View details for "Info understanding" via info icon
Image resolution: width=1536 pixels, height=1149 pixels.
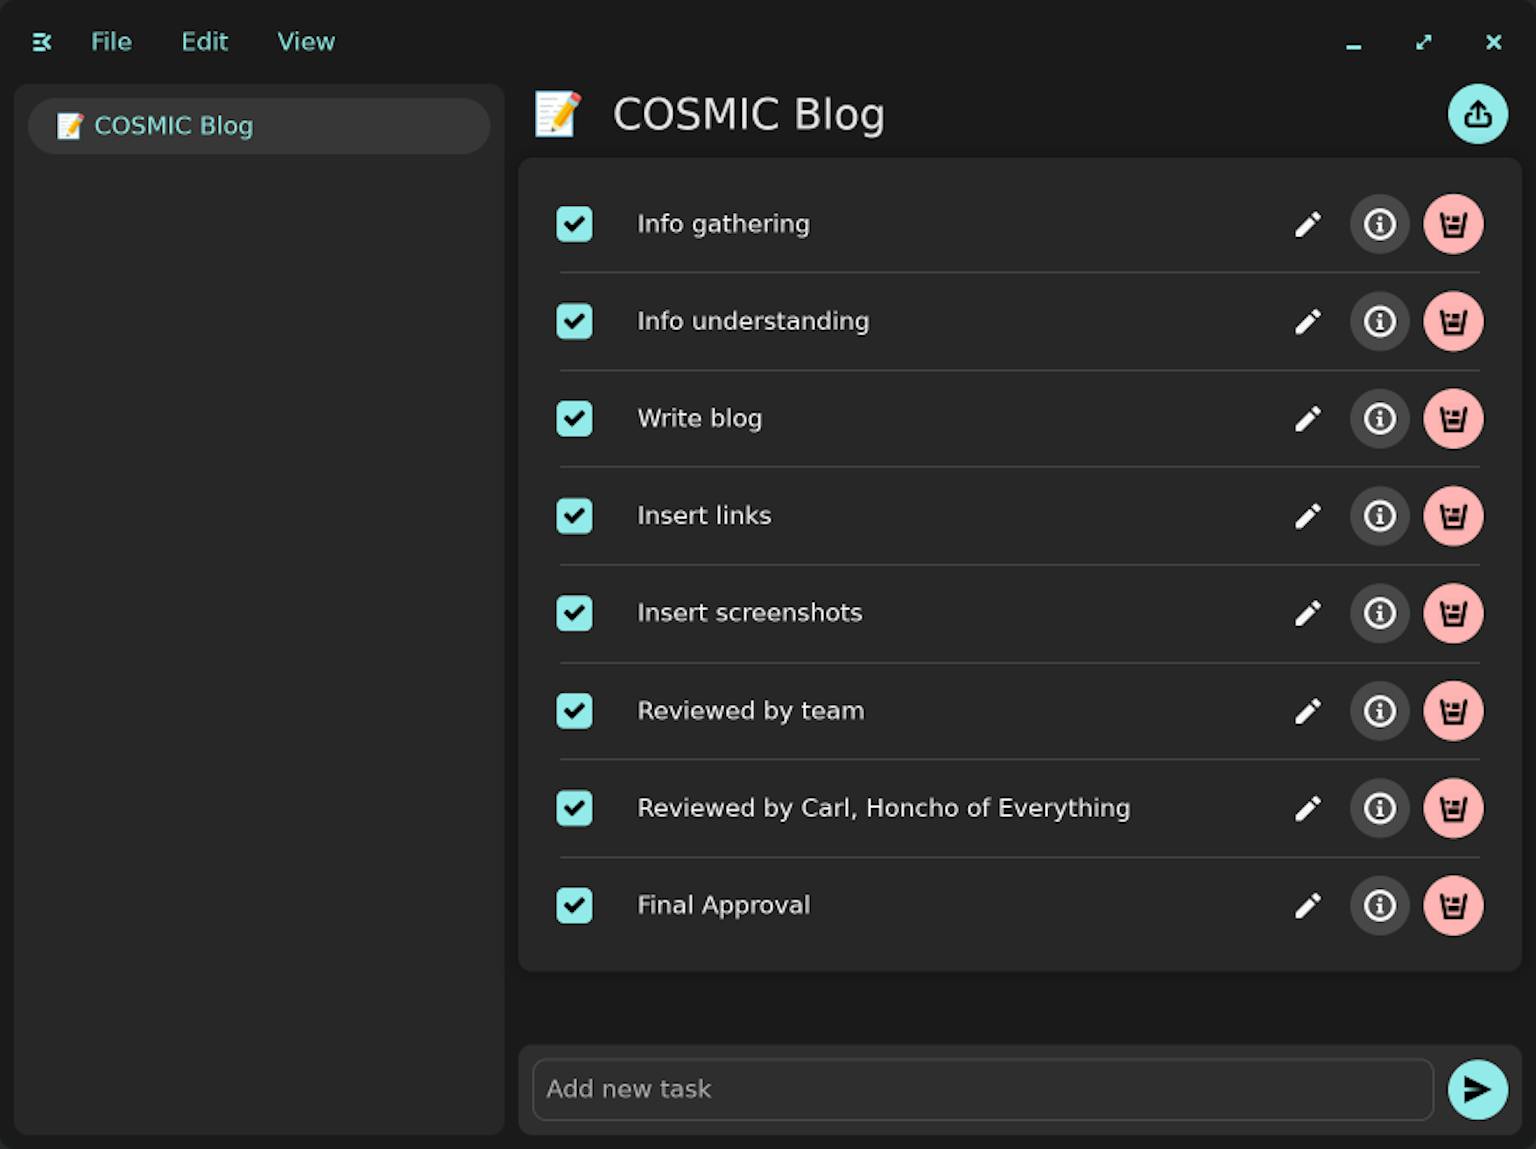tap(1379, 321)
